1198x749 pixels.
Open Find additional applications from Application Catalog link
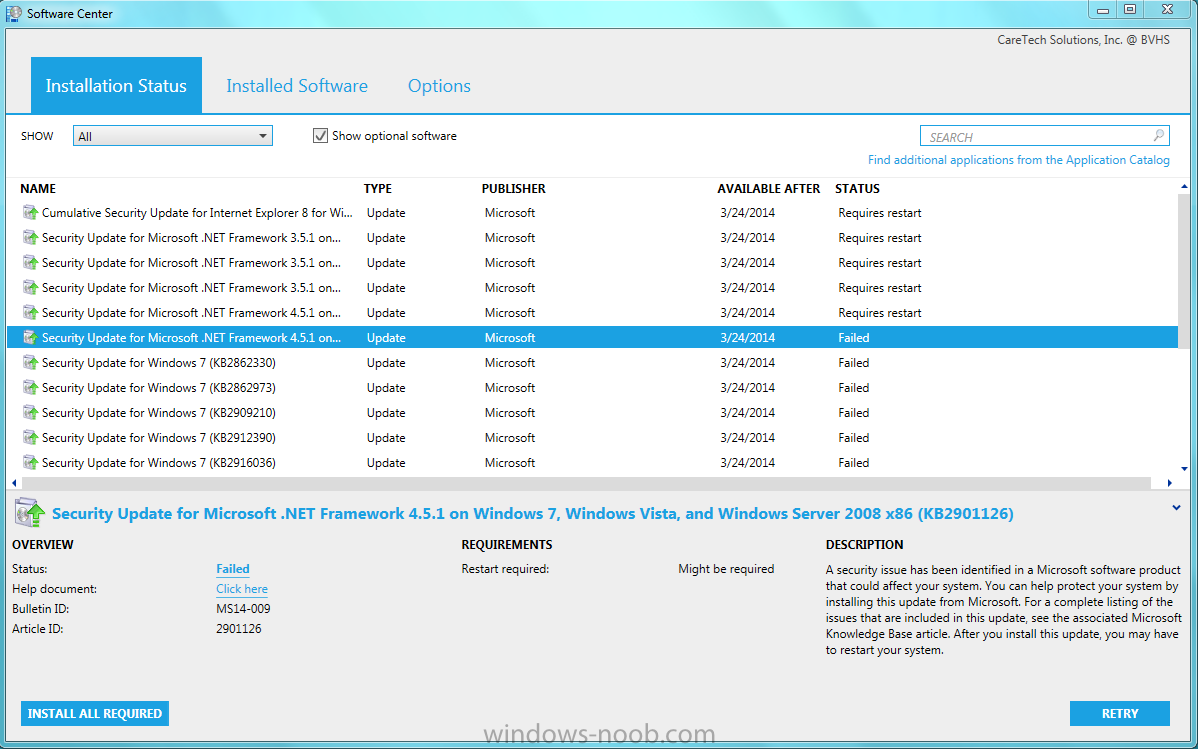1018,160
